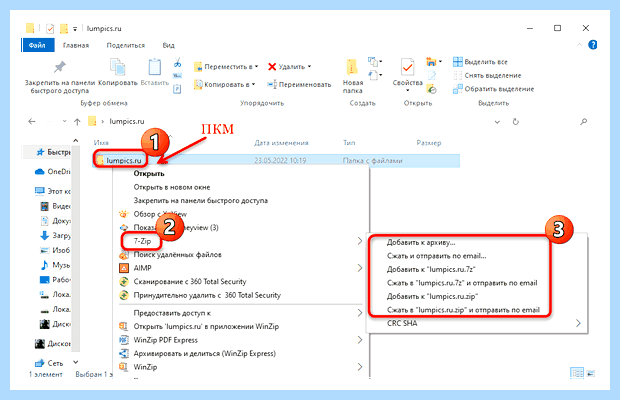620x400 pixels.
Task: Click the red Delete X icon
Action: 272,67
